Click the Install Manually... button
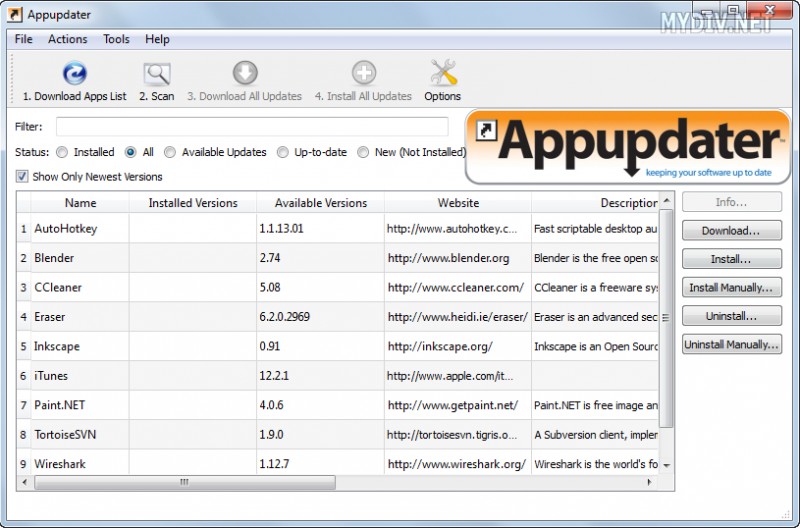Viewport: 800px width, 528px height. click(x=732, y=288)
